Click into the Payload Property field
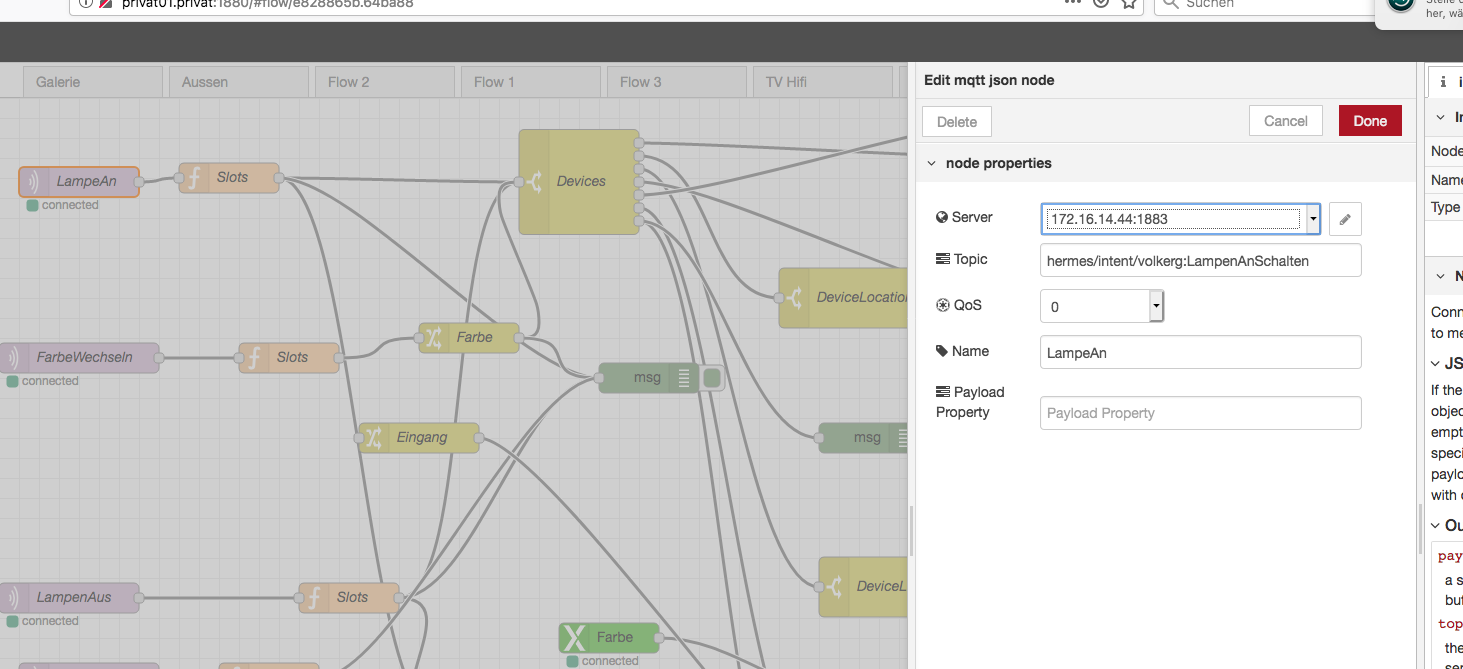Screen dimensions: 1463x669 (1200, 413)
